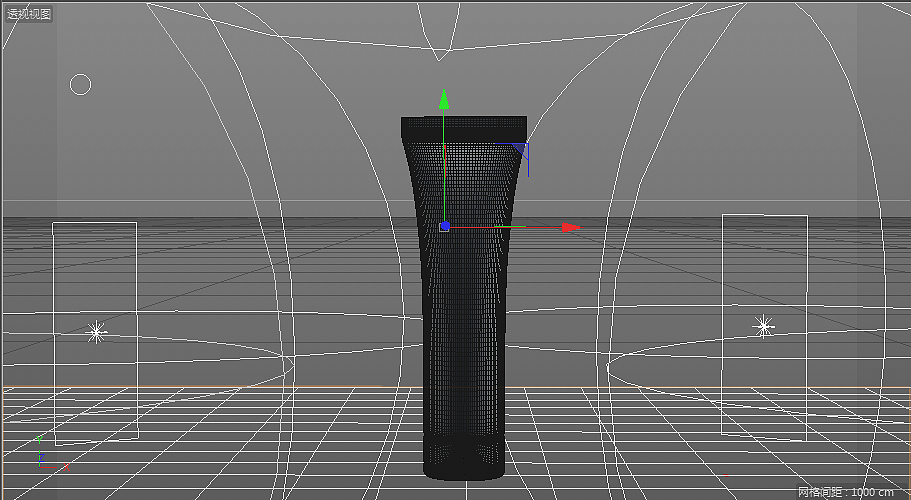
Task: Click the 网格间距 : 1000 cm readout
Action: point(845,492)
